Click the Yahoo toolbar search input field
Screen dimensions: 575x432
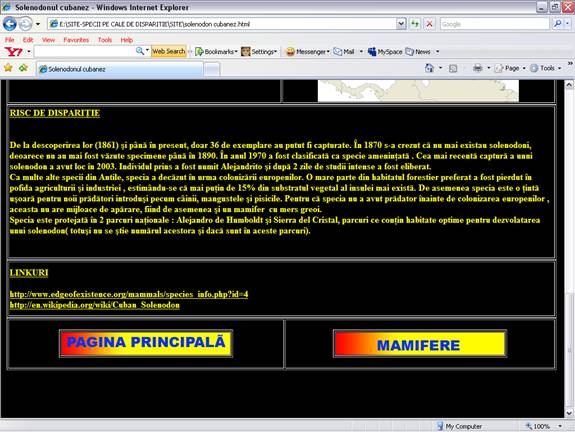[85, 52]
